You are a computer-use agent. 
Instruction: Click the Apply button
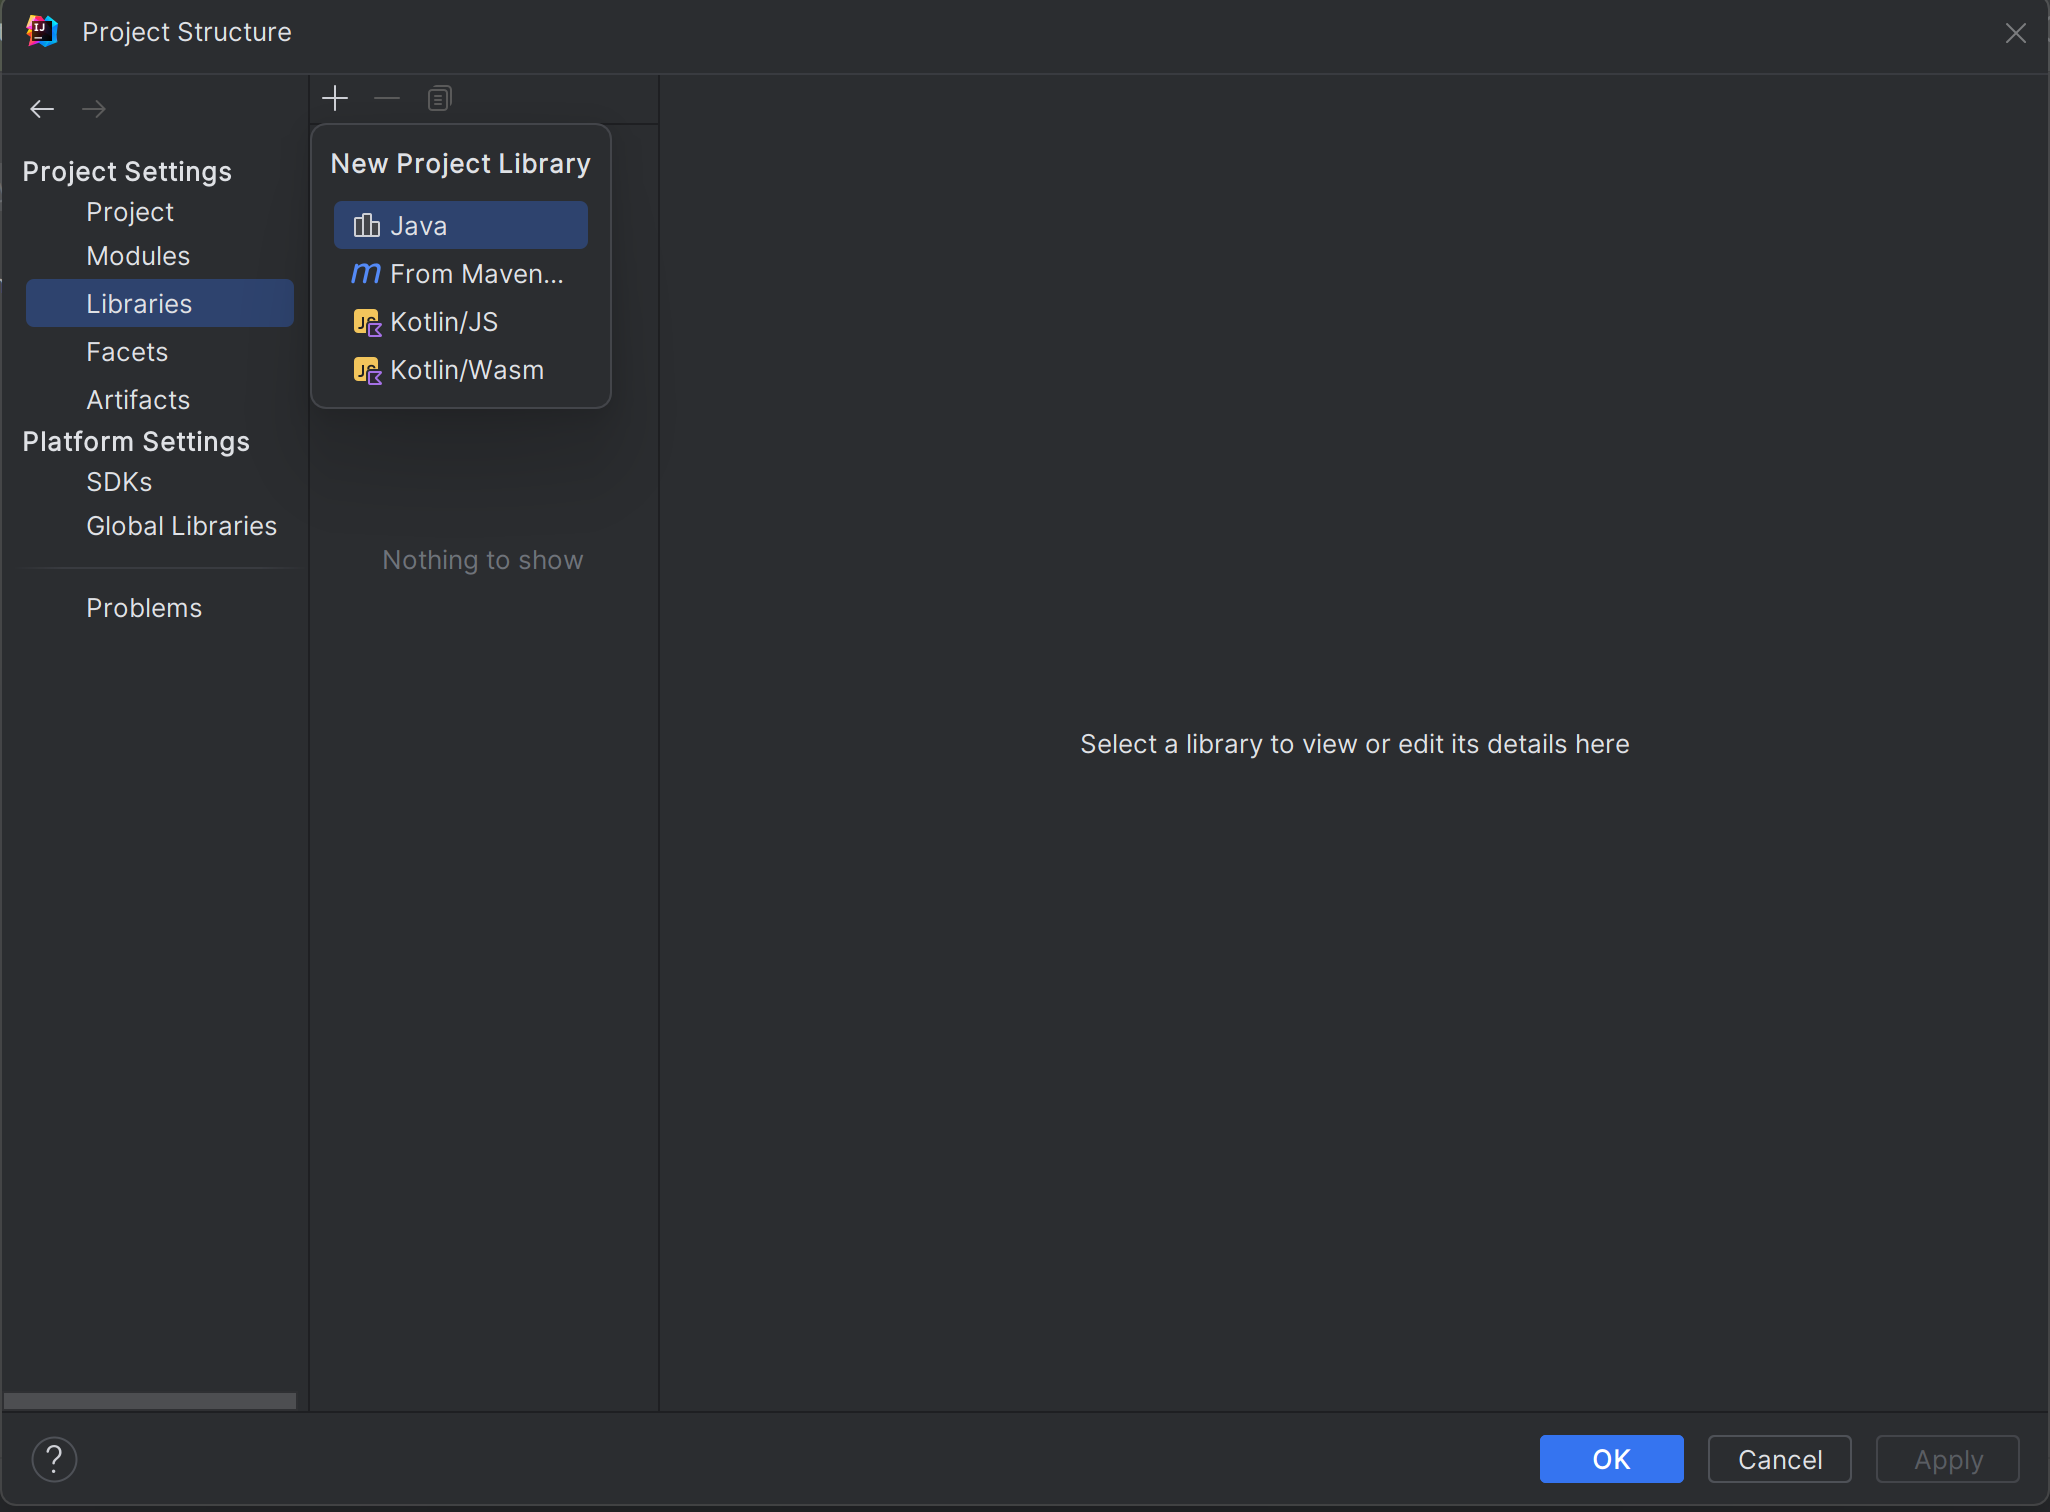tap(1948, 1460)
